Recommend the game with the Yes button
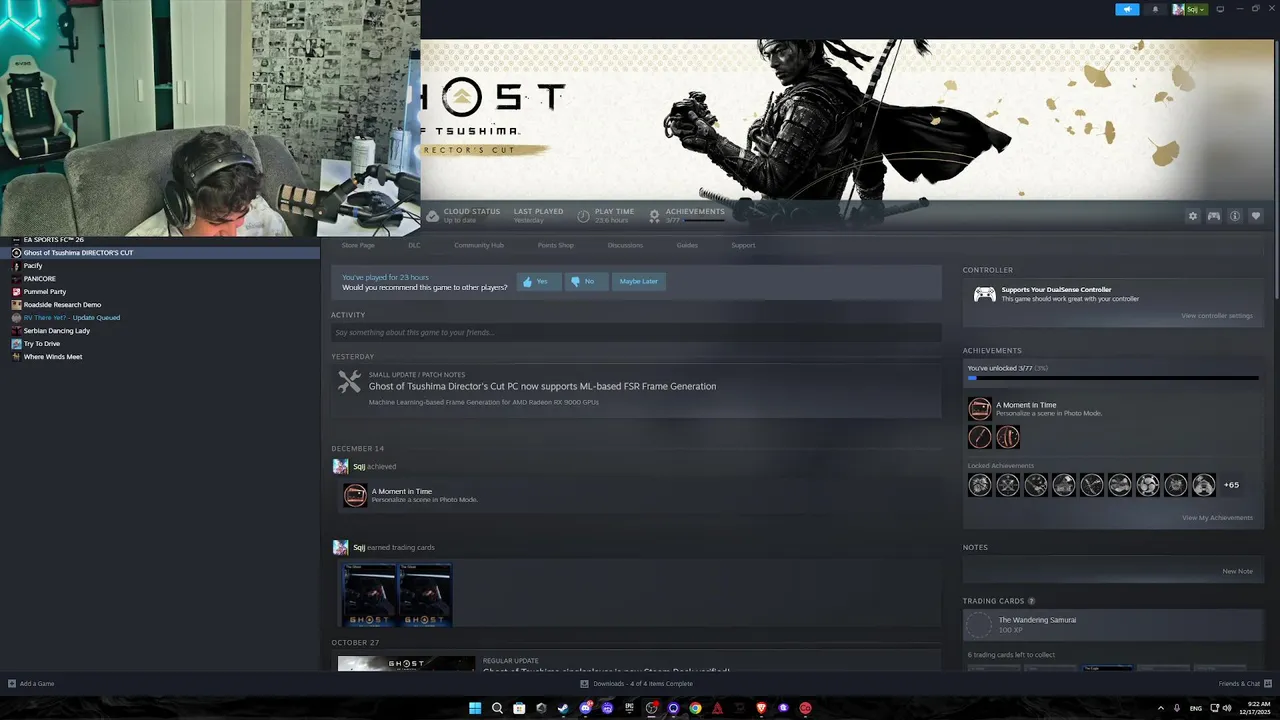 pos(538,281)
